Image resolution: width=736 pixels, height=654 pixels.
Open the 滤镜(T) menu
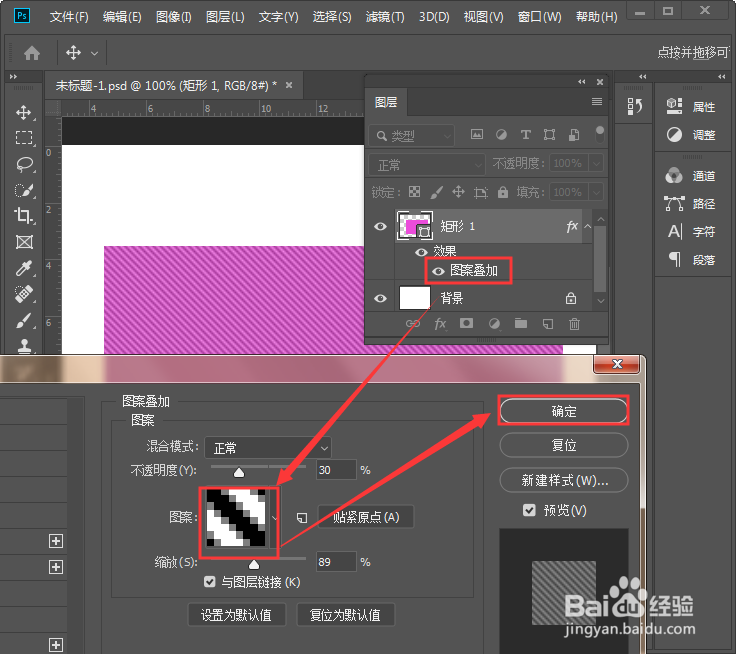[384, 17]
